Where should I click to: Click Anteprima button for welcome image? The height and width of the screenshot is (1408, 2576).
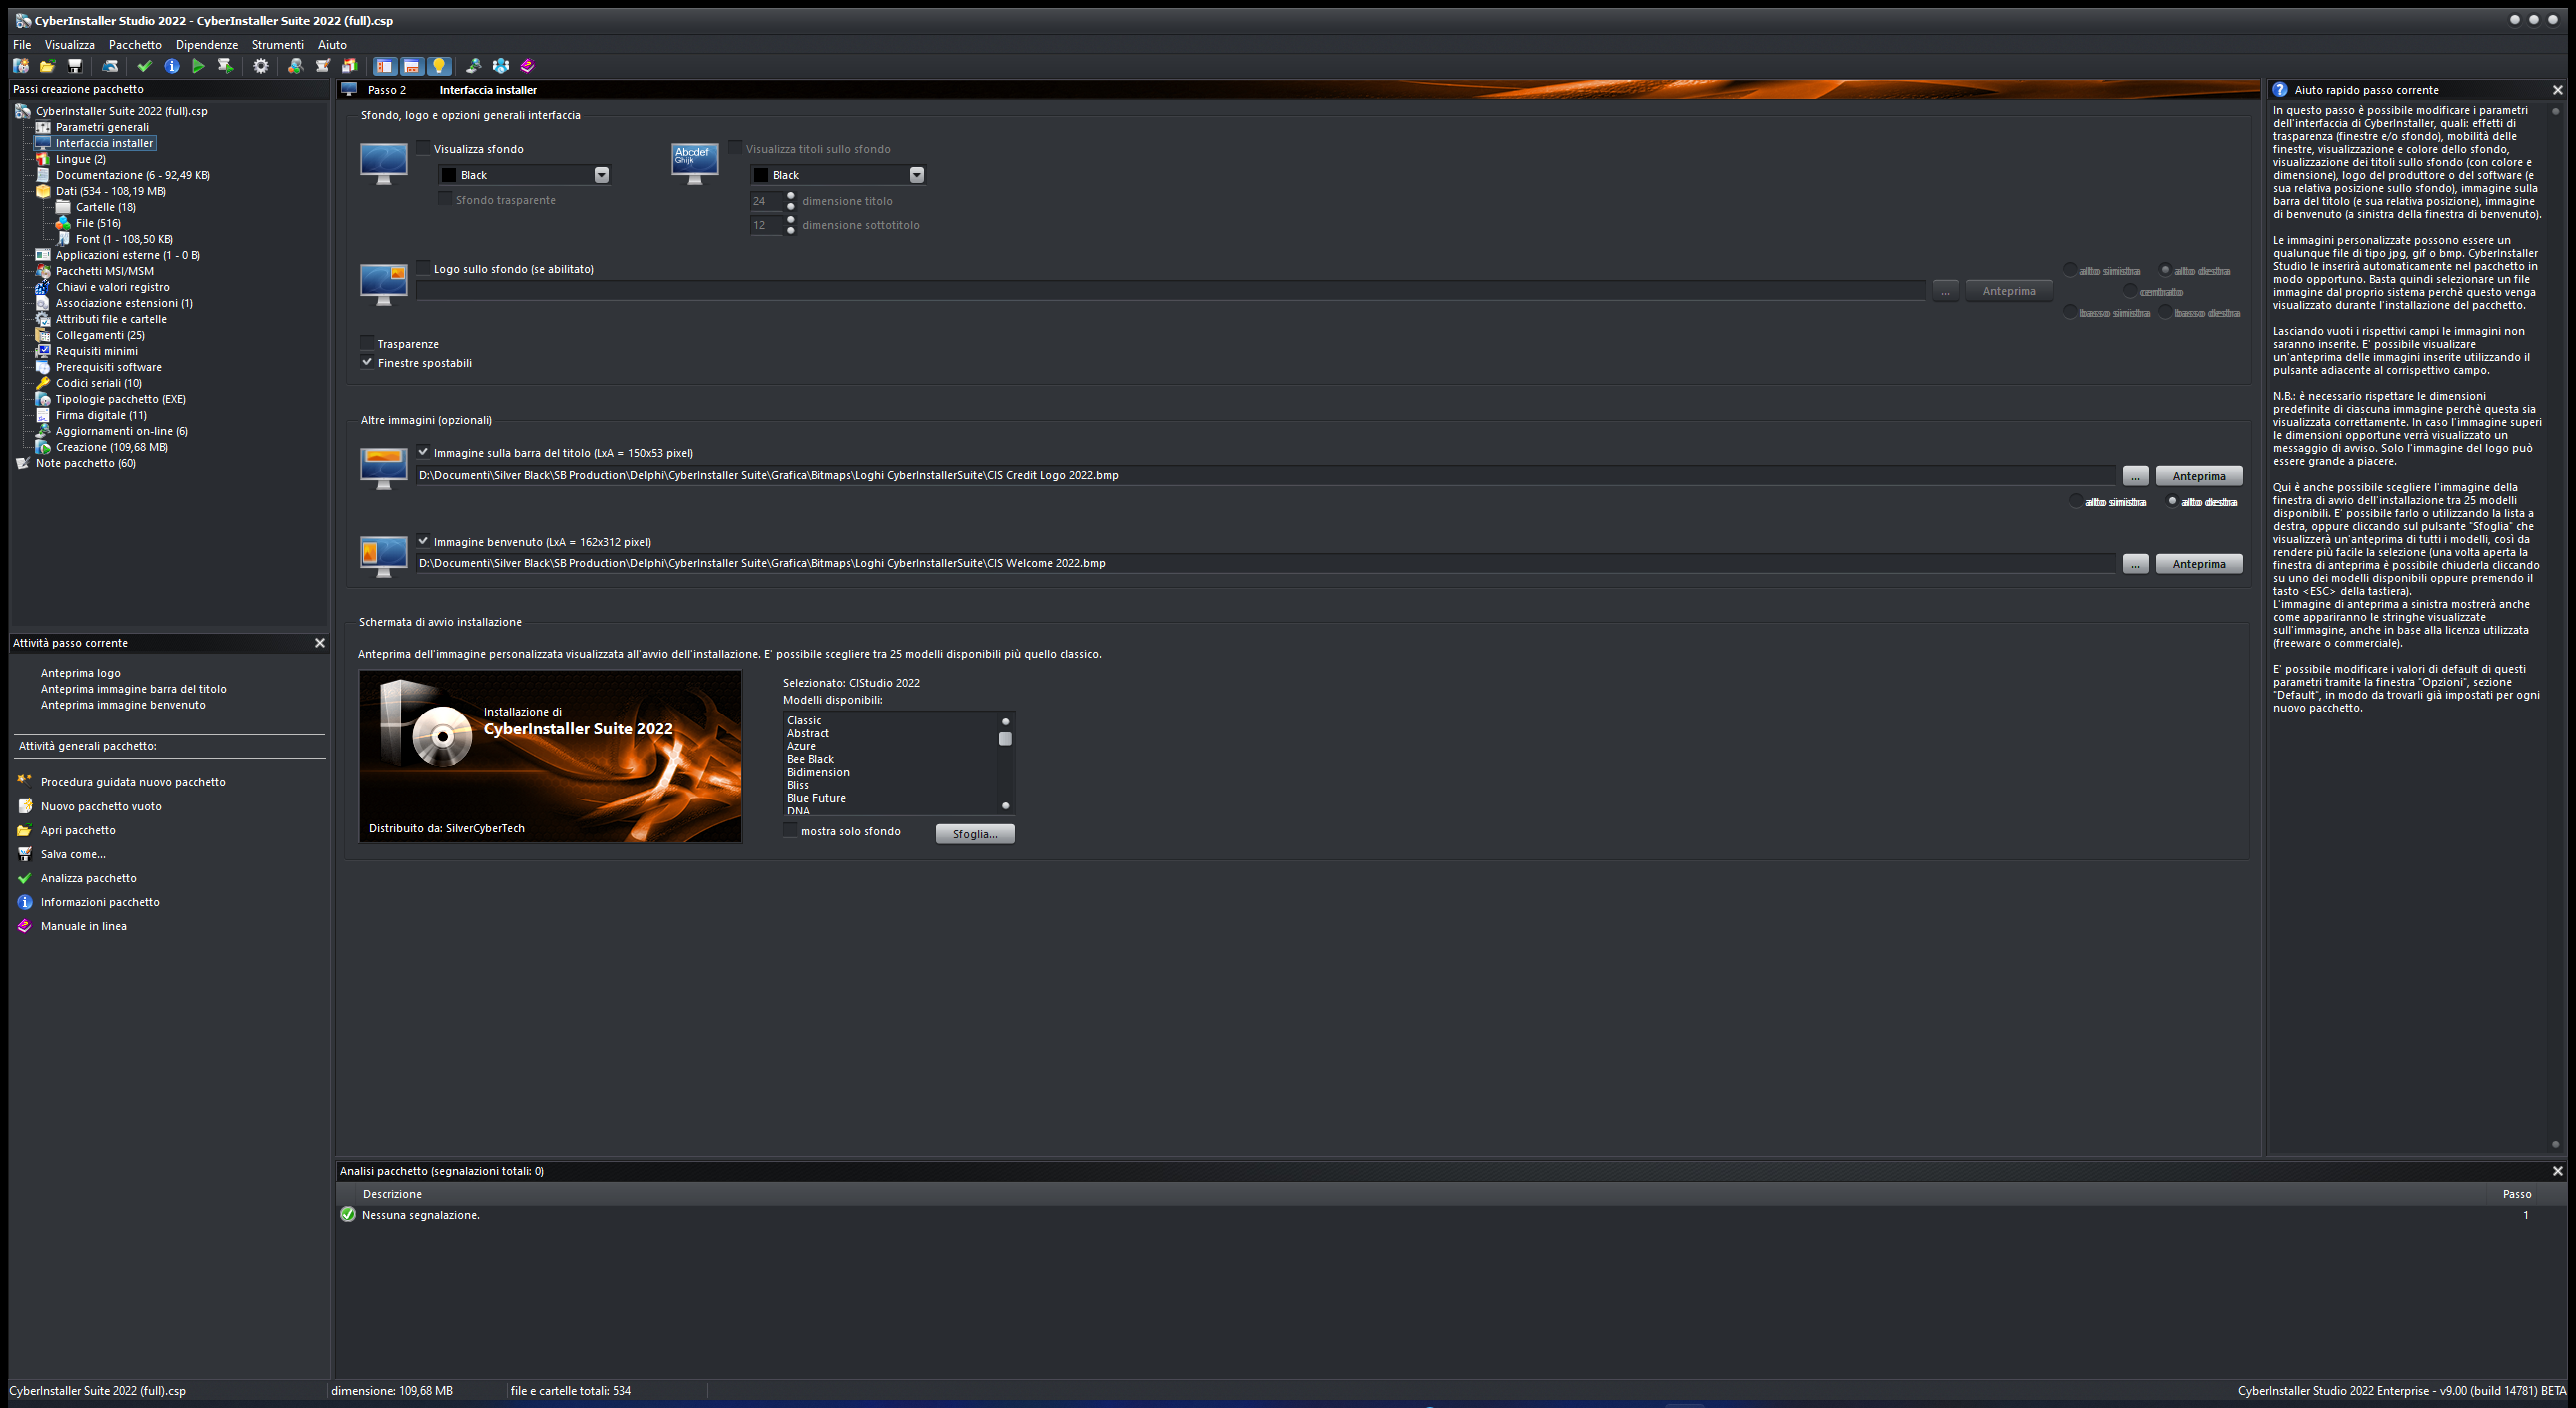(2199, 564)
